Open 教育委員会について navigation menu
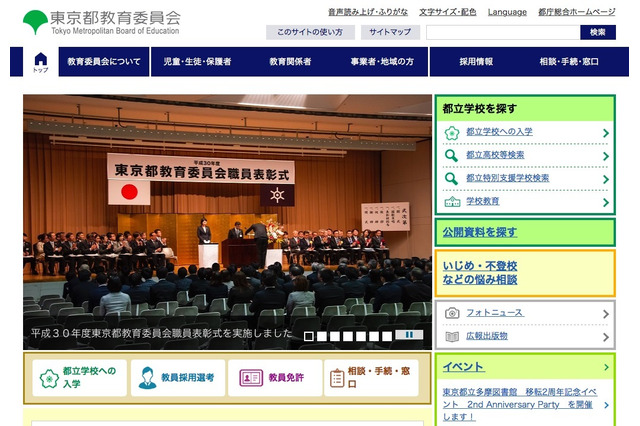This screenshot has width=640, height=426. (104, 62)
